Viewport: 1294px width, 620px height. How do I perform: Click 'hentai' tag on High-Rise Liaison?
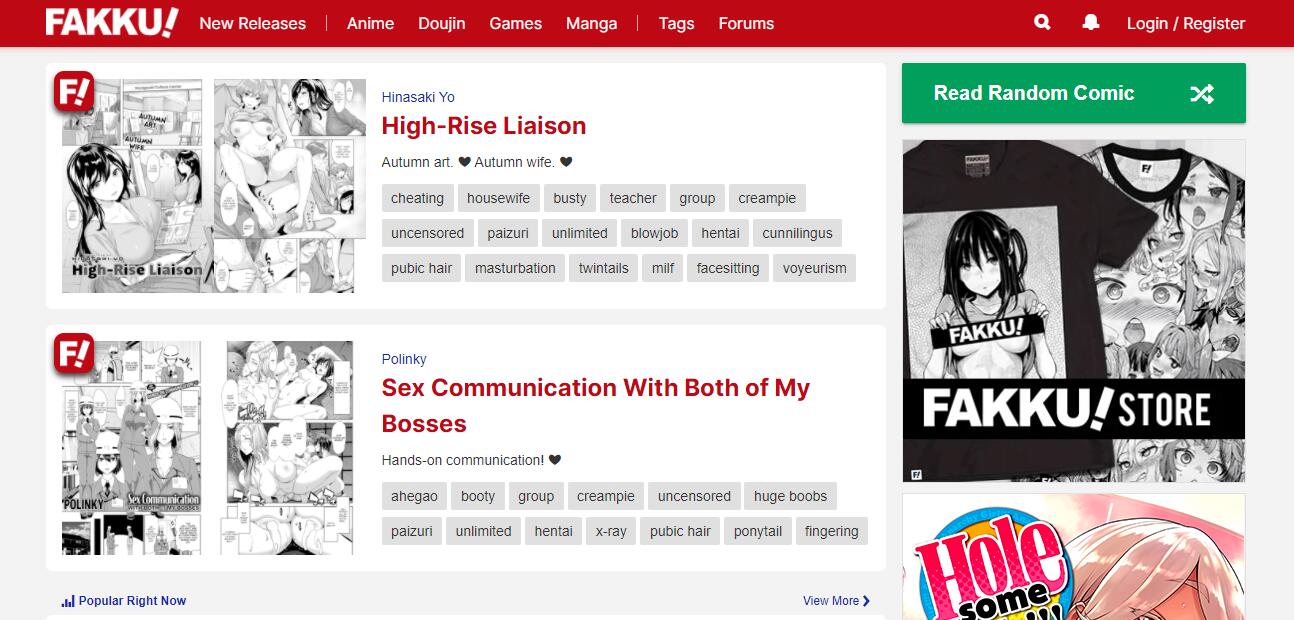coord(720,233)
